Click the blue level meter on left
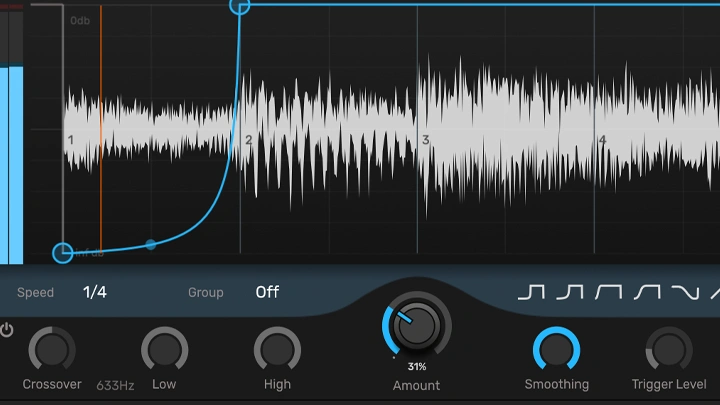 click(15, 165)
